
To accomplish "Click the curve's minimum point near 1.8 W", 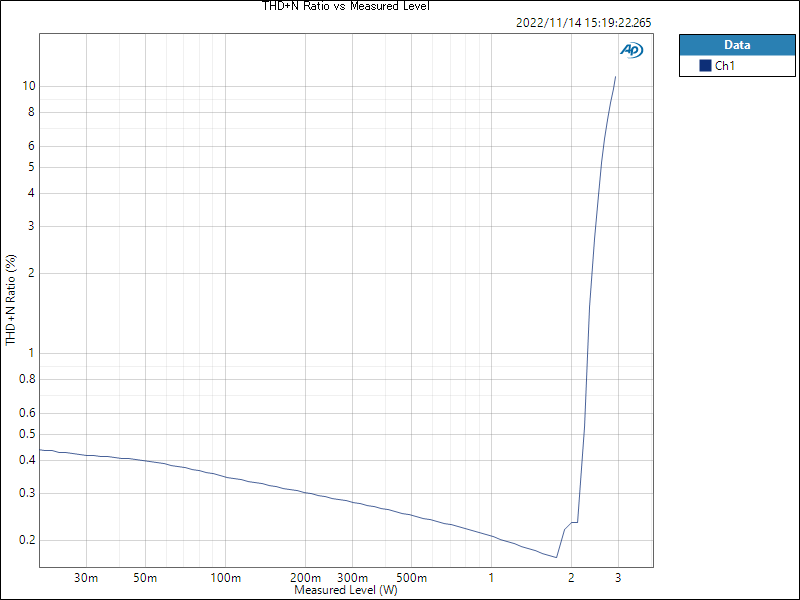I will tap(556, 557).
